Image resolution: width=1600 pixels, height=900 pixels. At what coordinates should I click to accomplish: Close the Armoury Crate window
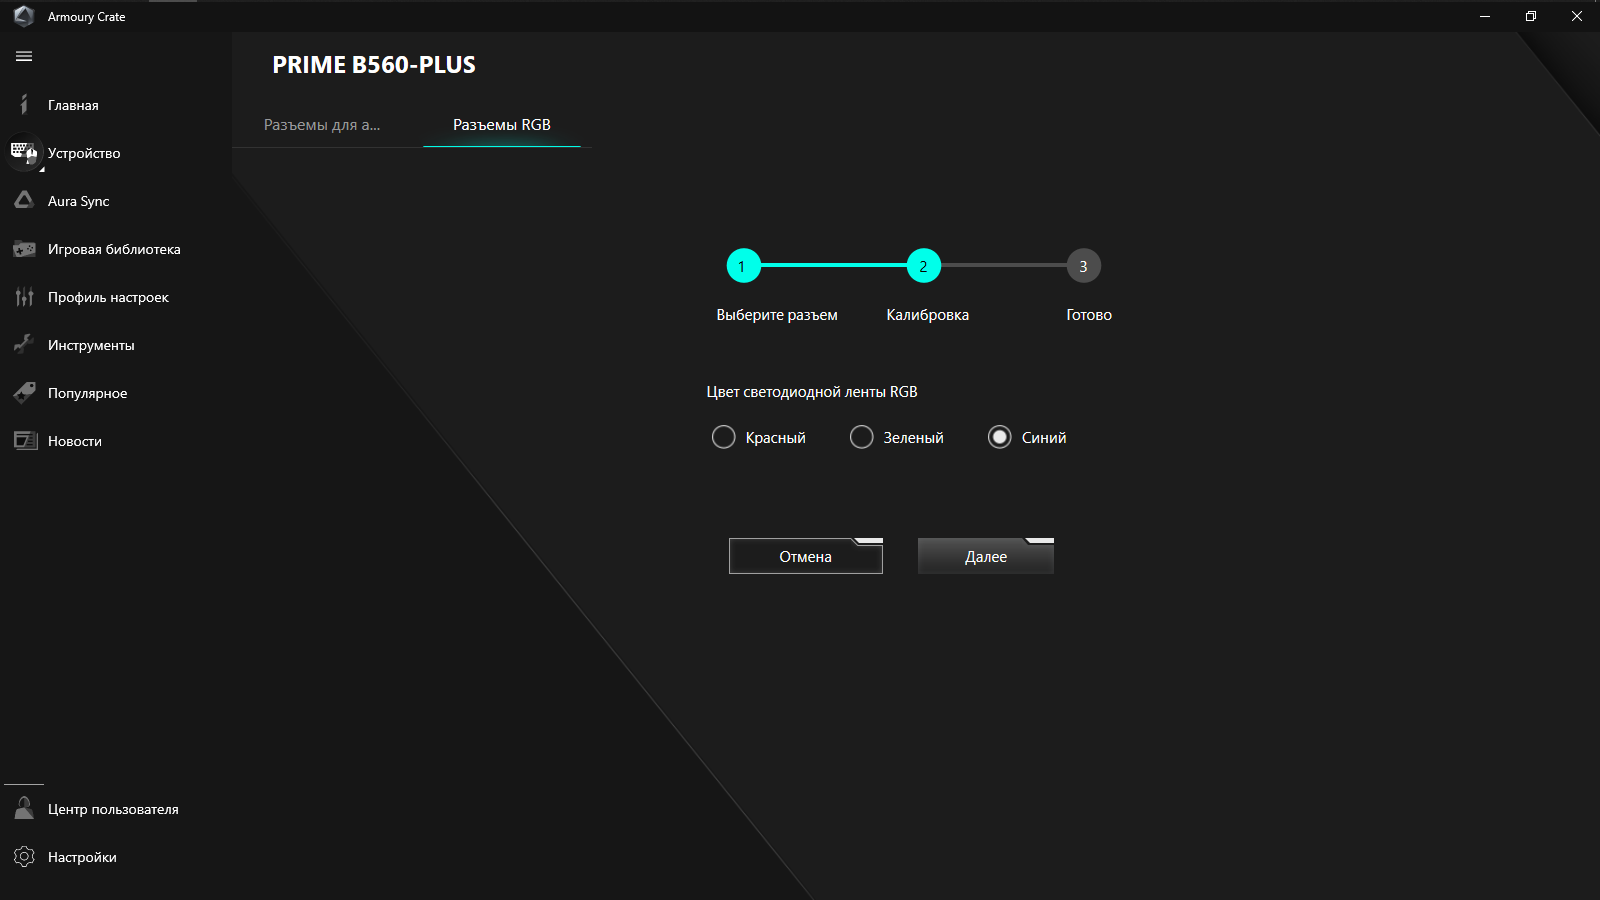(1577, 16)
